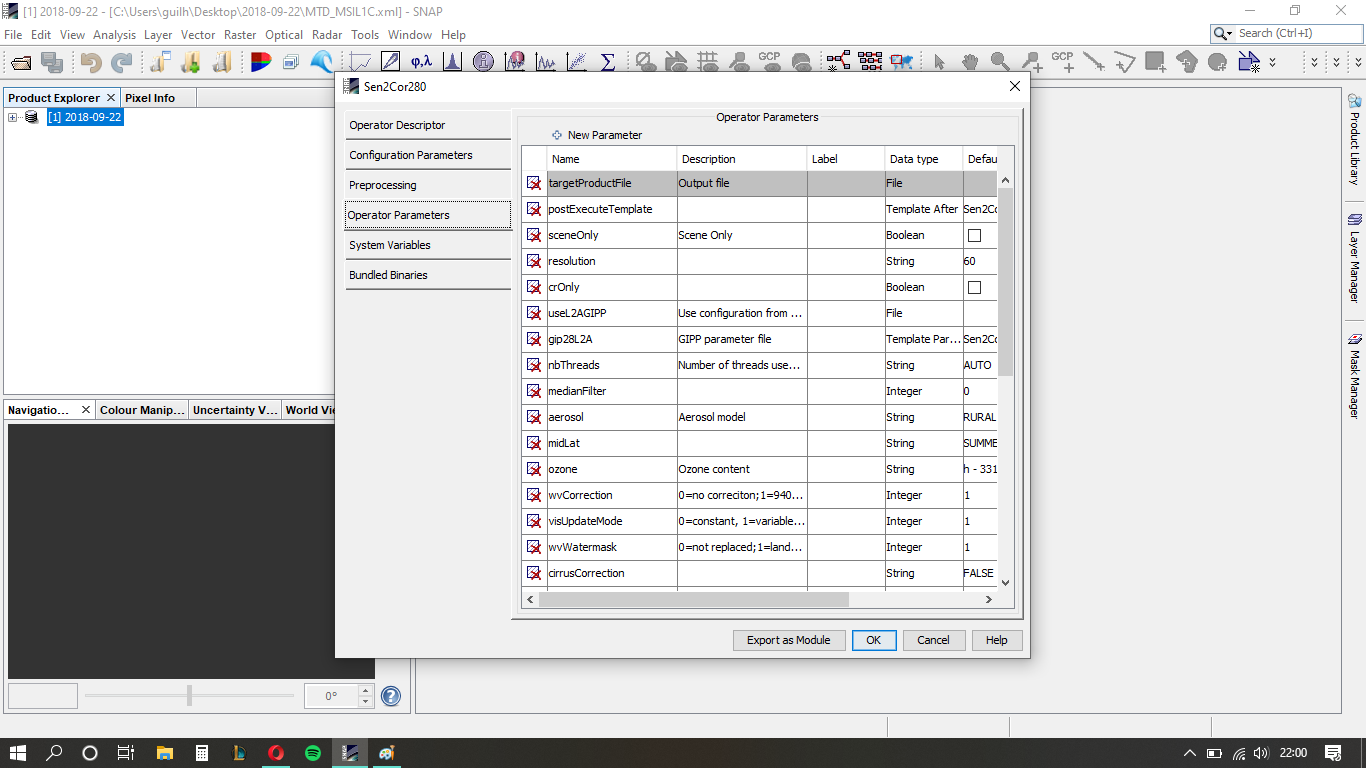Open the geo-coding (φ,λ) tool
This screenshot has width=1366, height=768.
[x=421, y=62]
